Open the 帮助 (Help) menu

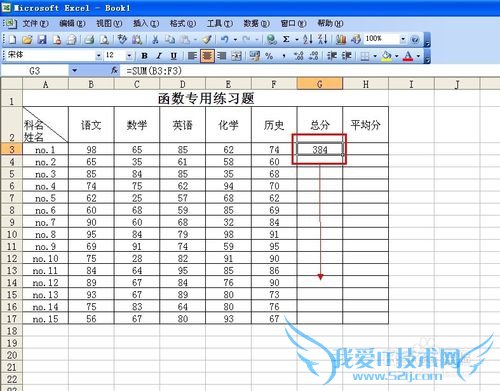point(330,24)
